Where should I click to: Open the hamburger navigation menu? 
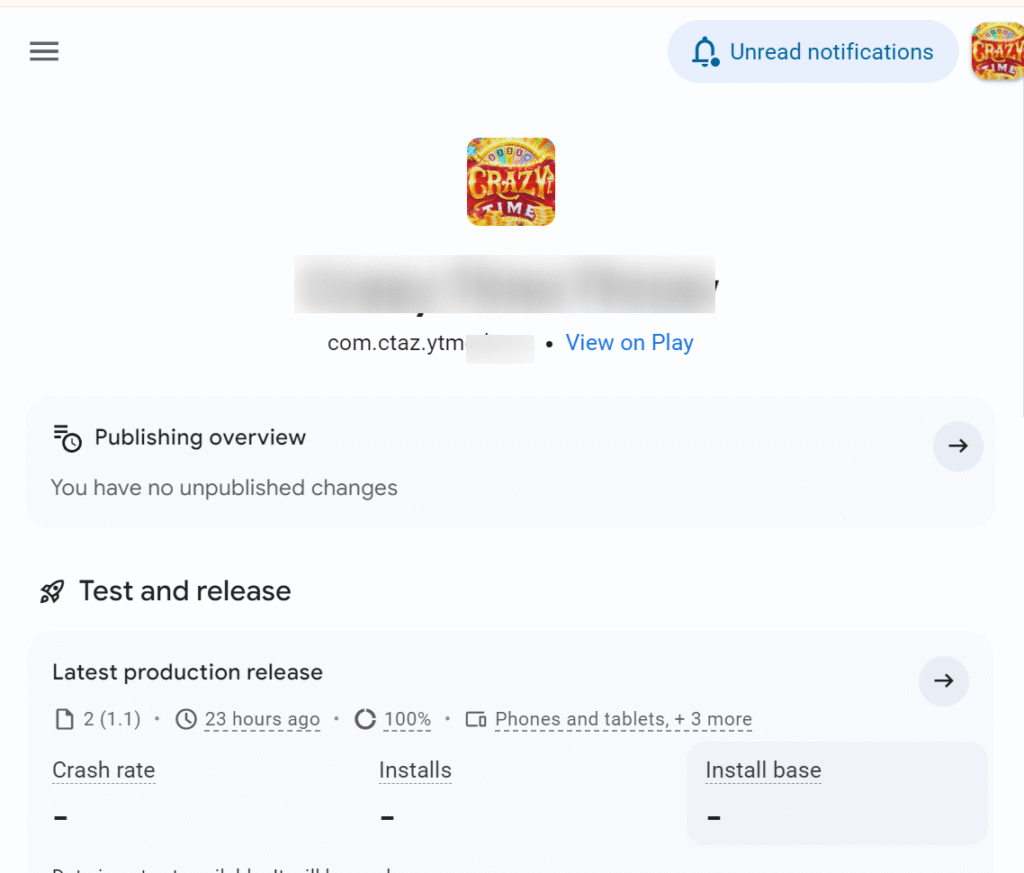click(x=44, y=52)
